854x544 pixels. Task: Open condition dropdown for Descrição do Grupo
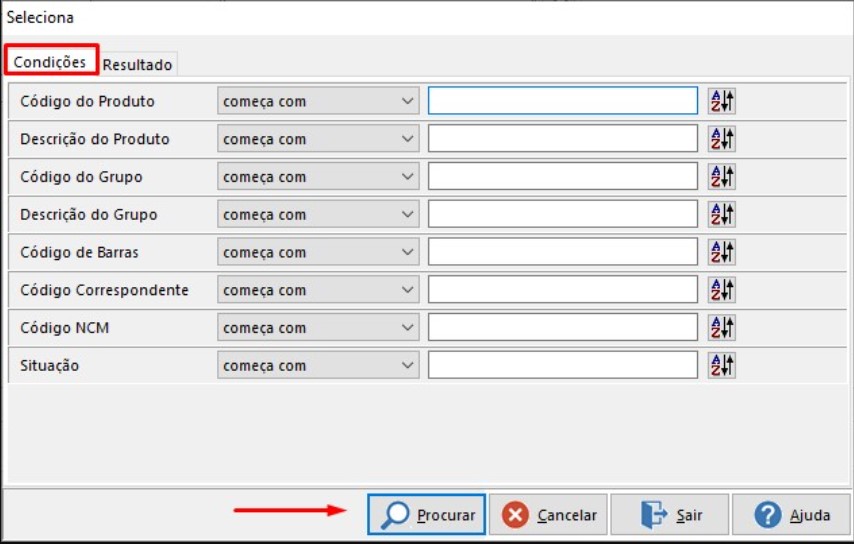click(318, 214)
